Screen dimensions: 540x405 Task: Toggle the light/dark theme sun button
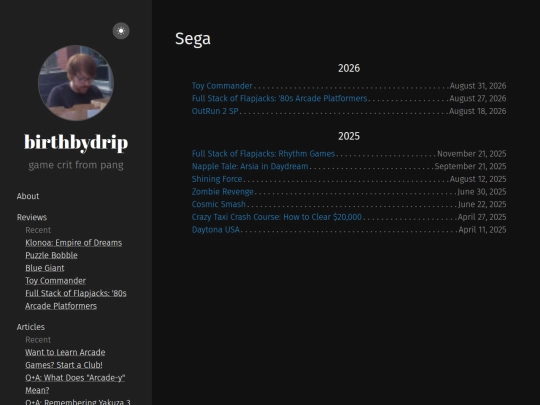[x=121, y=31]
